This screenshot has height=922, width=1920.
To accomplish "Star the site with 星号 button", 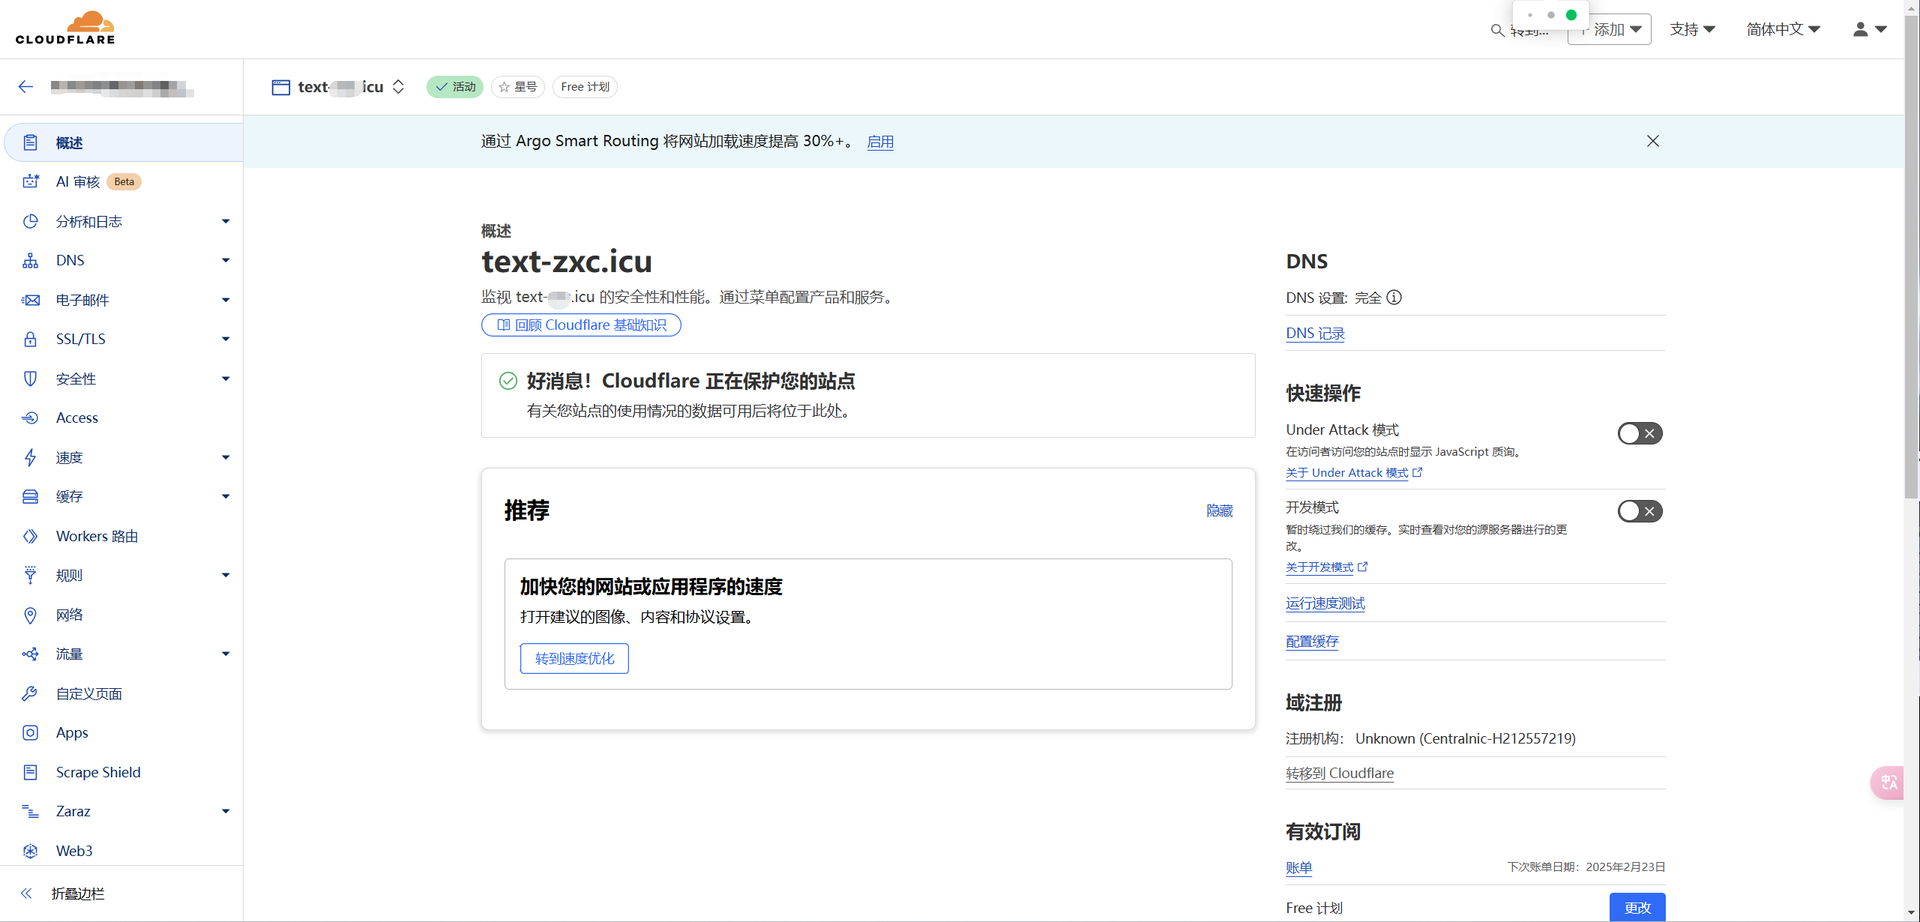I will pos(518,87).
